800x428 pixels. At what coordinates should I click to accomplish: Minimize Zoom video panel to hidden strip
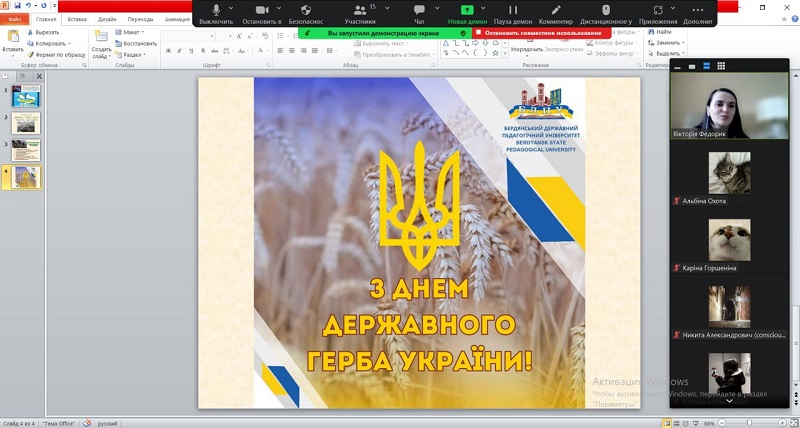pyautogui.click(x=678, y=66)
